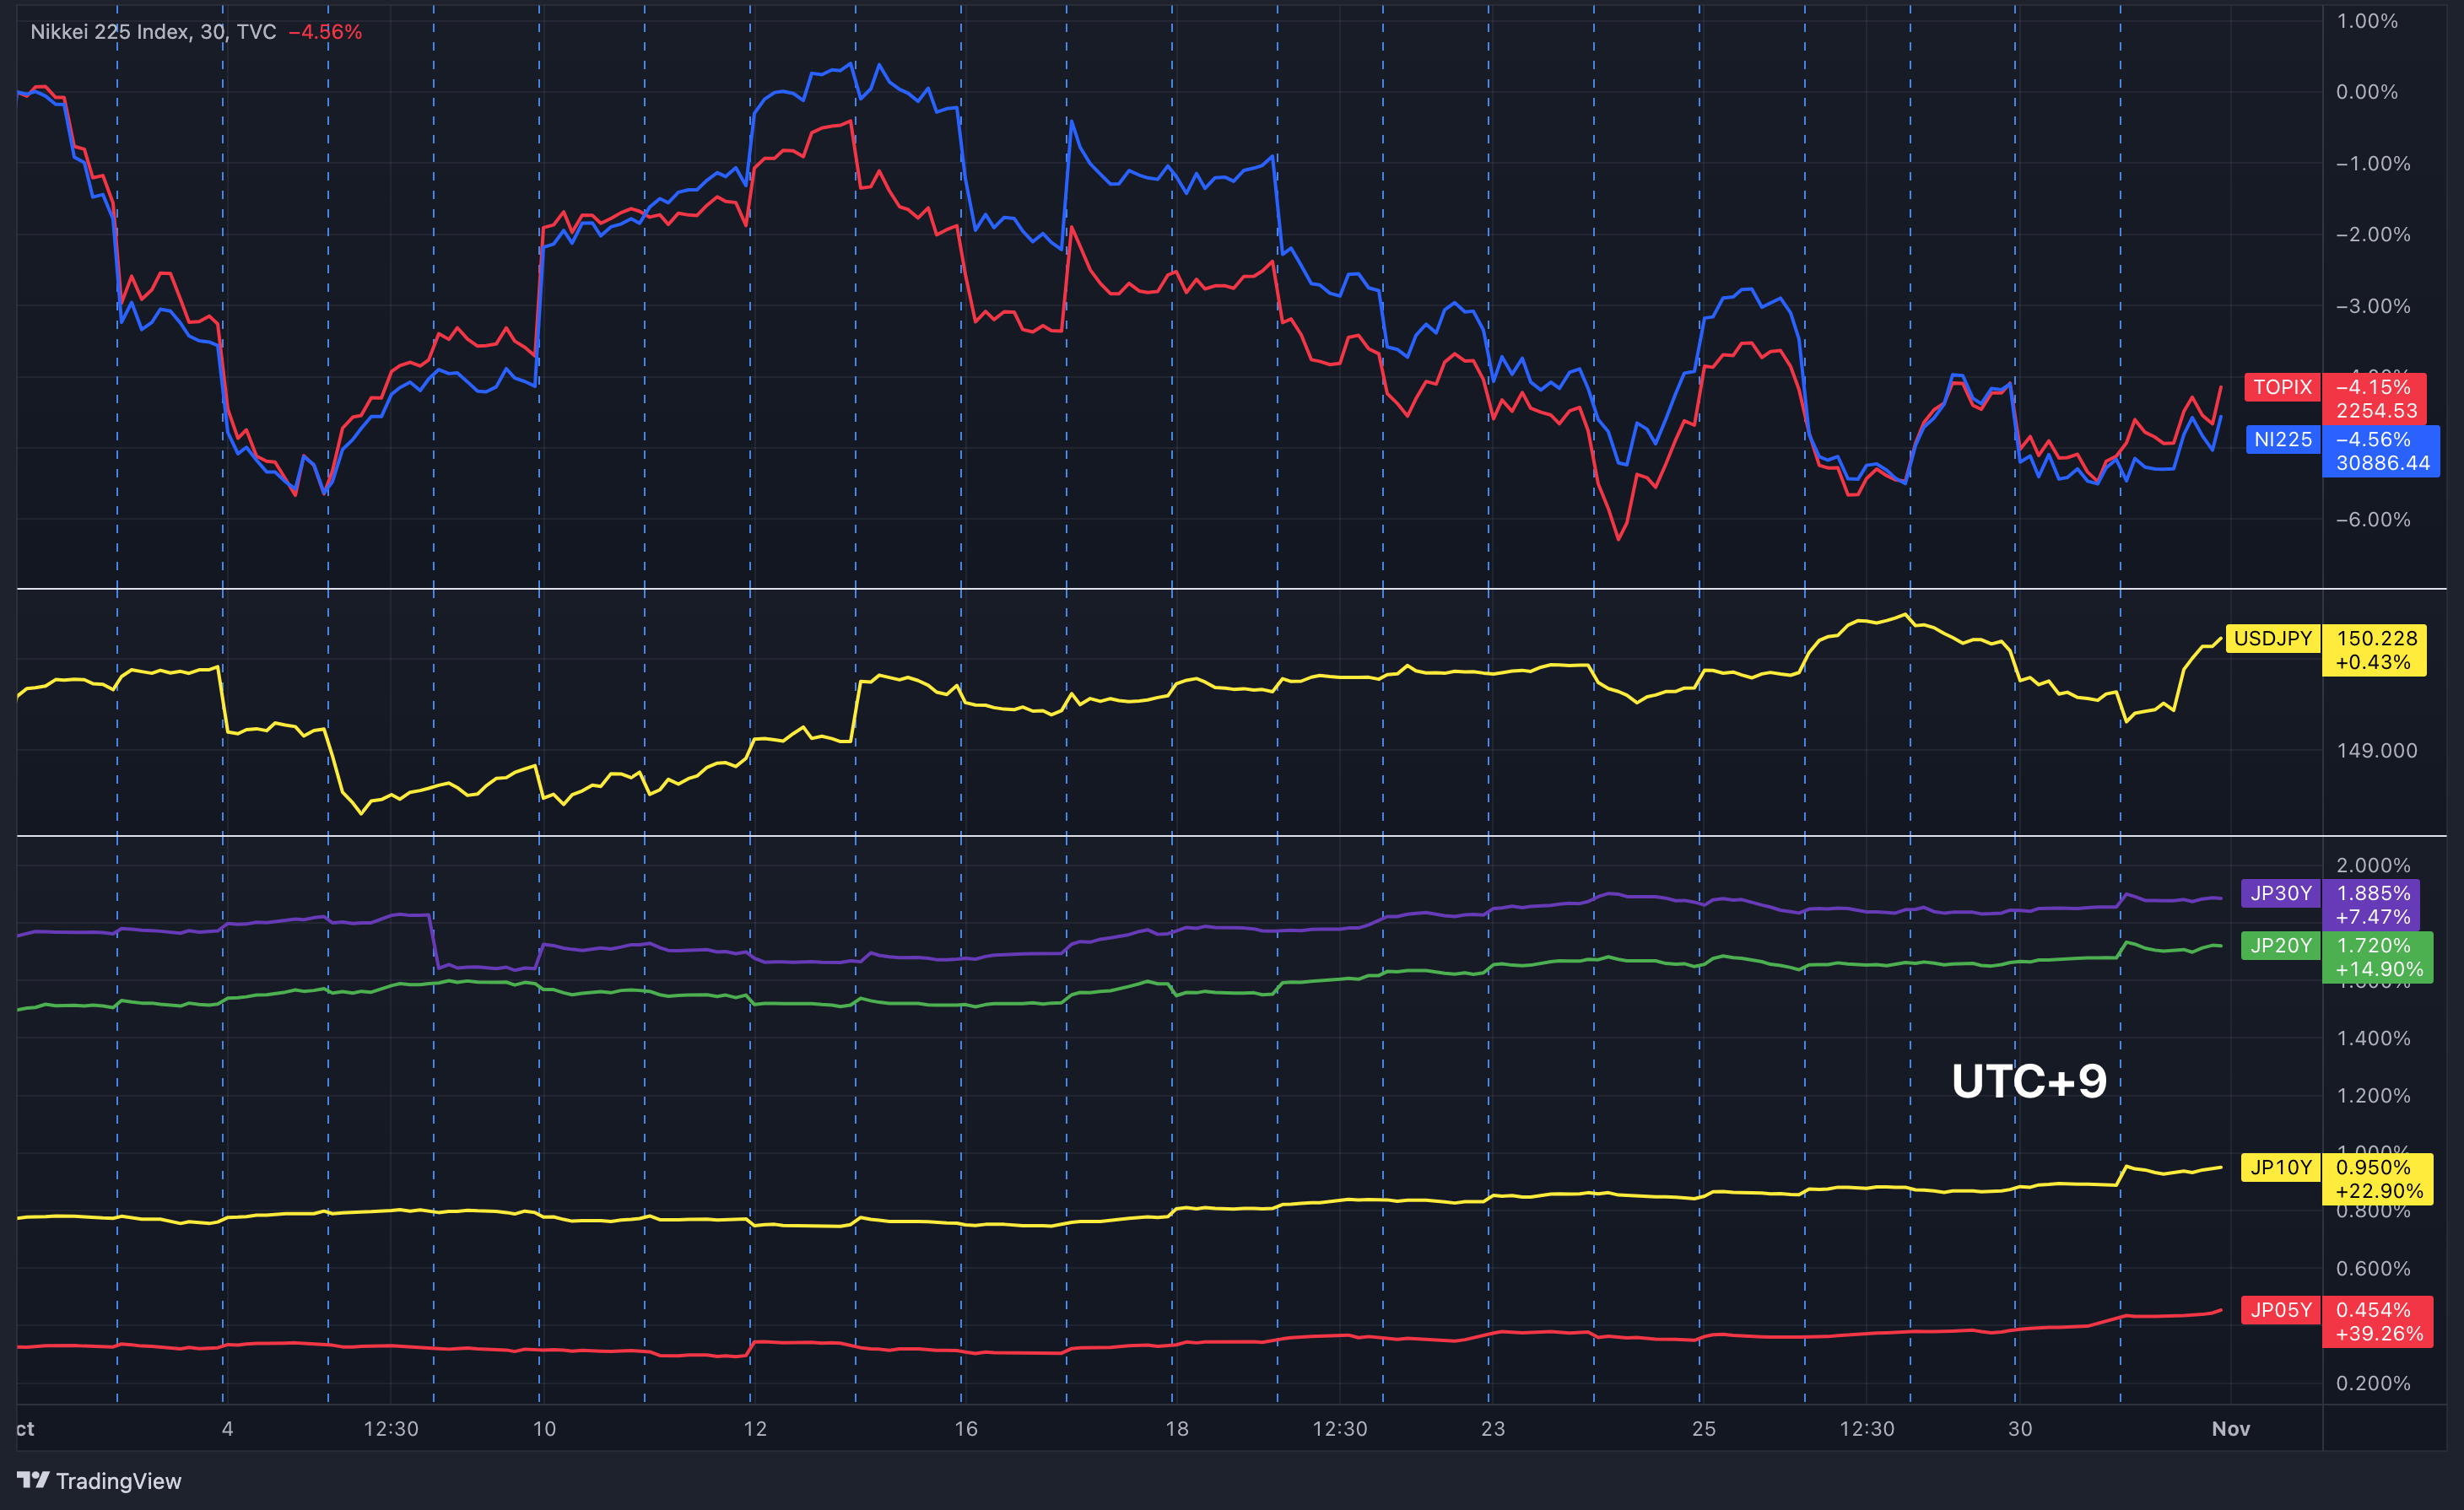Click the purple JP30Y series label
This screenshot has height=1510, width=2464.
click(x=2280, y=893)
